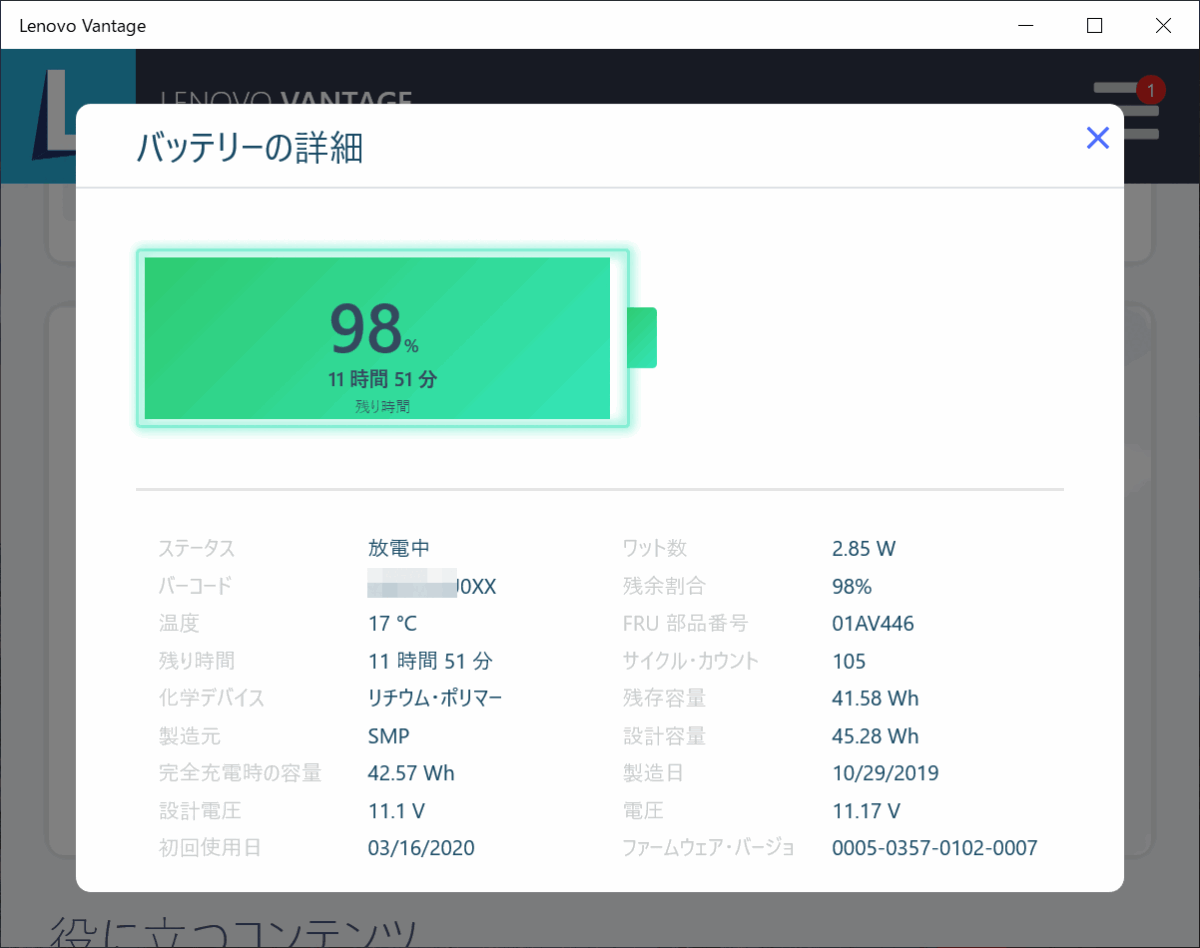Click the 初回使用日 label

[x=210, y=848]
